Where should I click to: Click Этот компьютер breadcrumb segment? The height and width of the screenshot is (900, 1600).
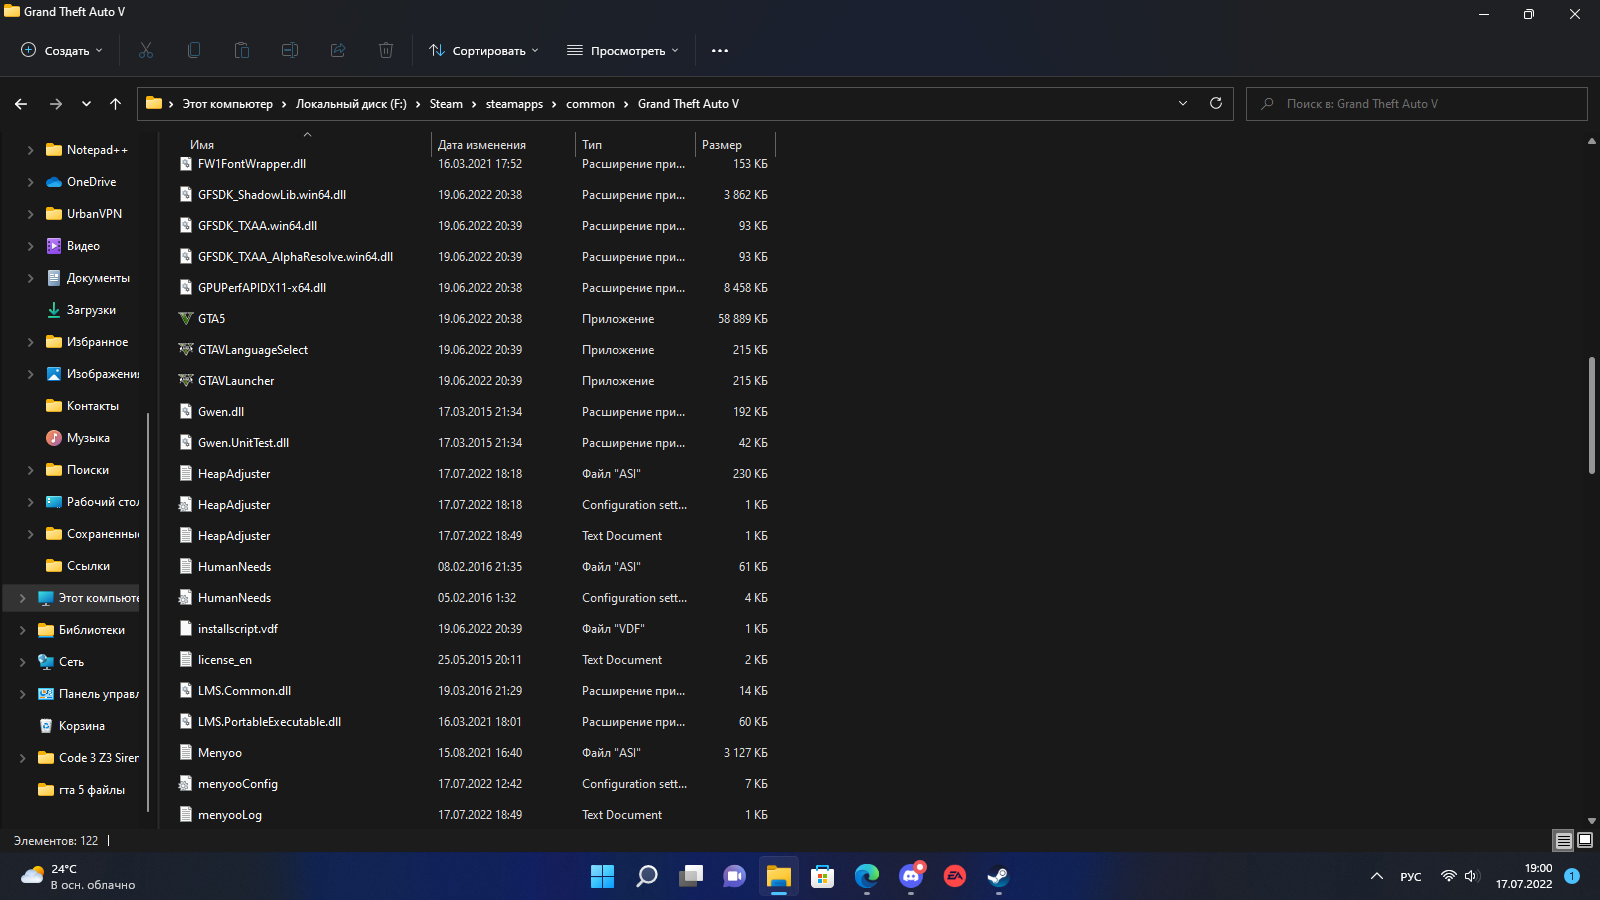[x=227, y=104]
